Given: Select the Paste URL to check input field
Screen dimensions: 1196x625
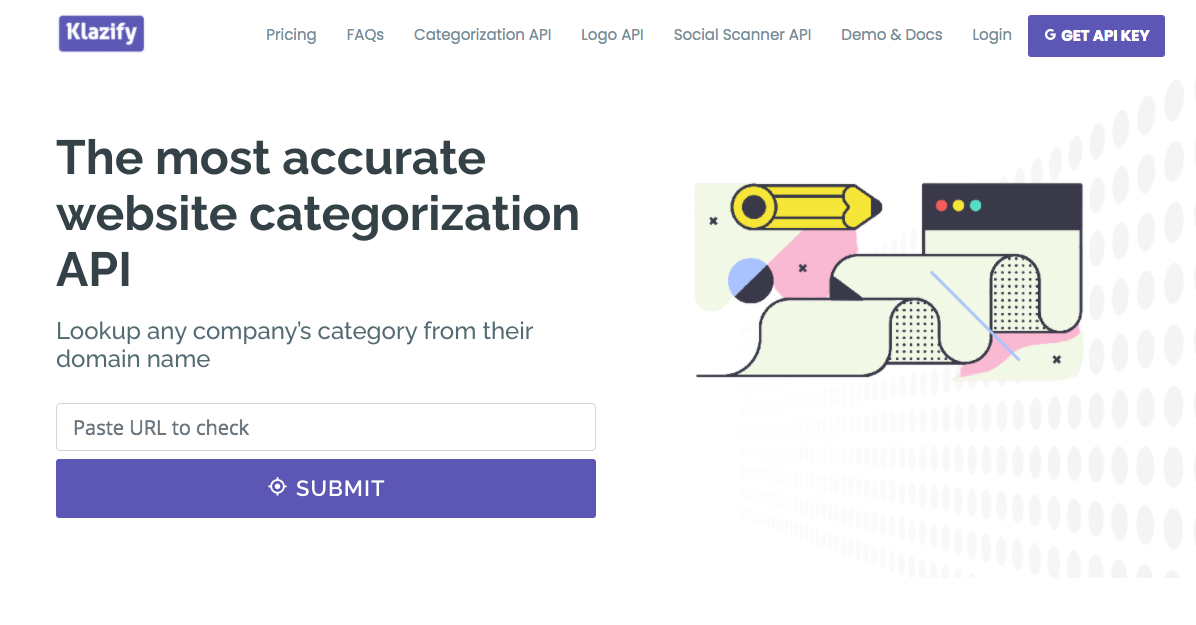Looking at the screenshot, I should [x=325, y=427].
